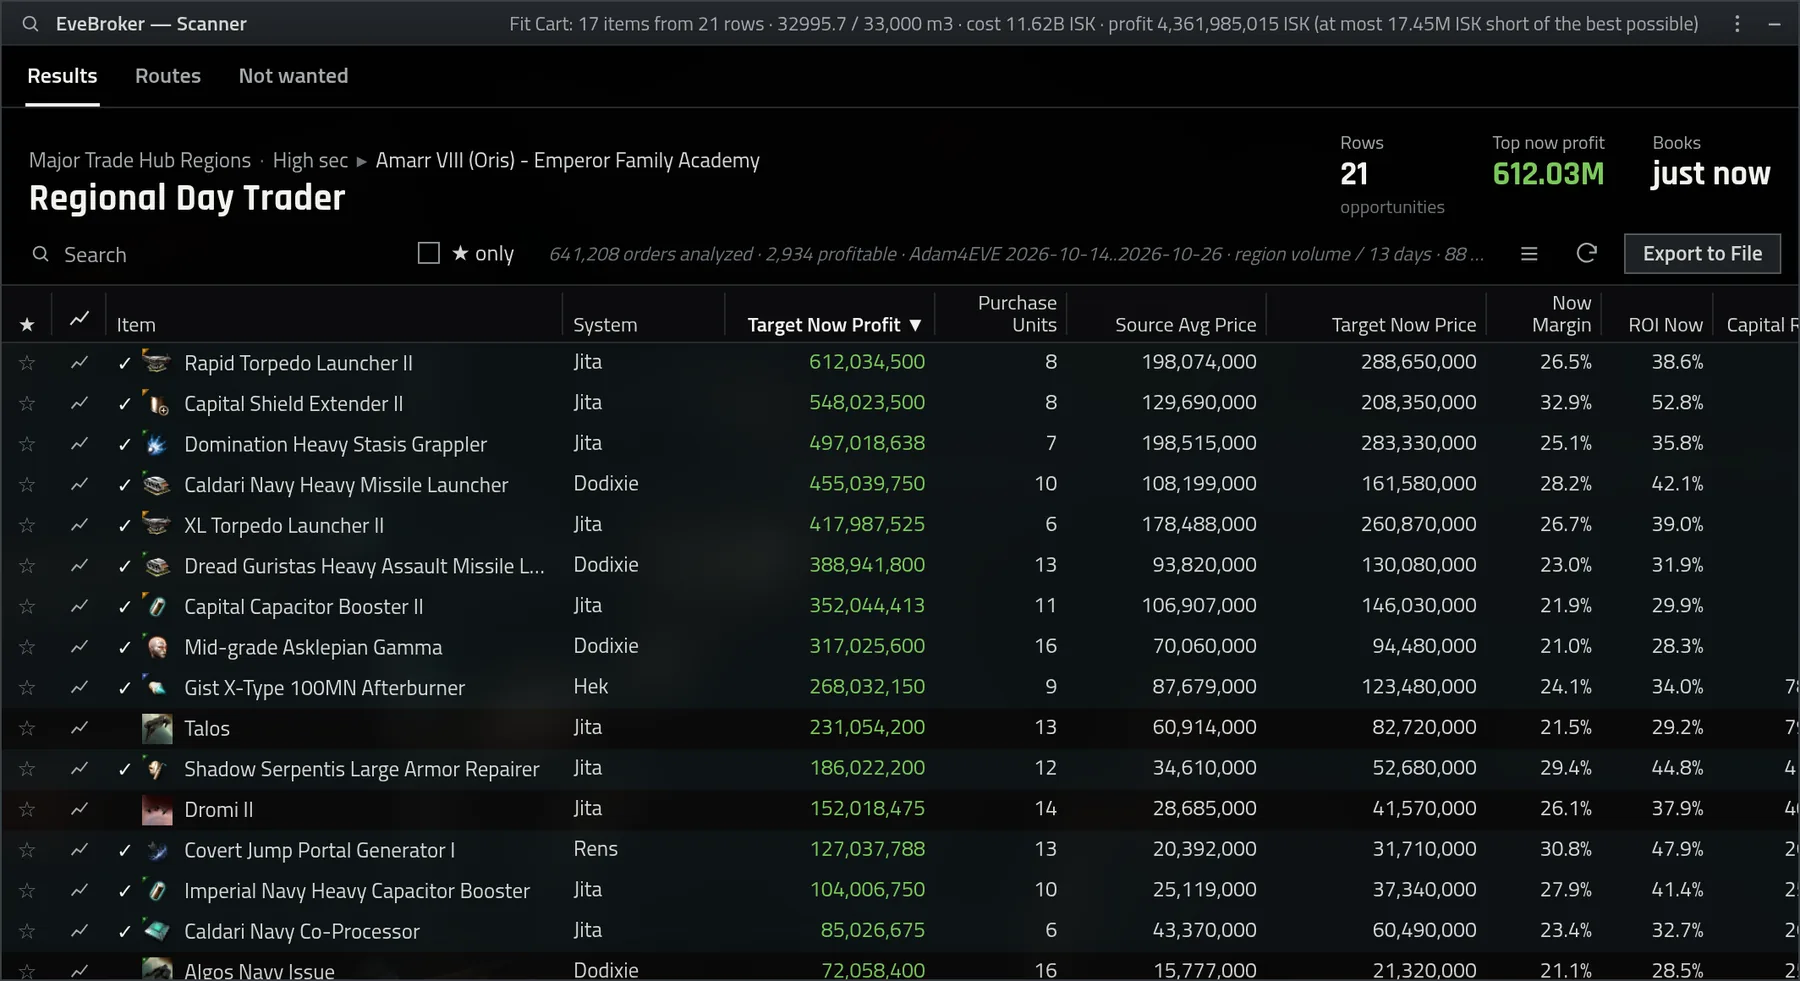1800x981 pixels.
Task: Click the Now Margin column header
Action: point(1561,314)
